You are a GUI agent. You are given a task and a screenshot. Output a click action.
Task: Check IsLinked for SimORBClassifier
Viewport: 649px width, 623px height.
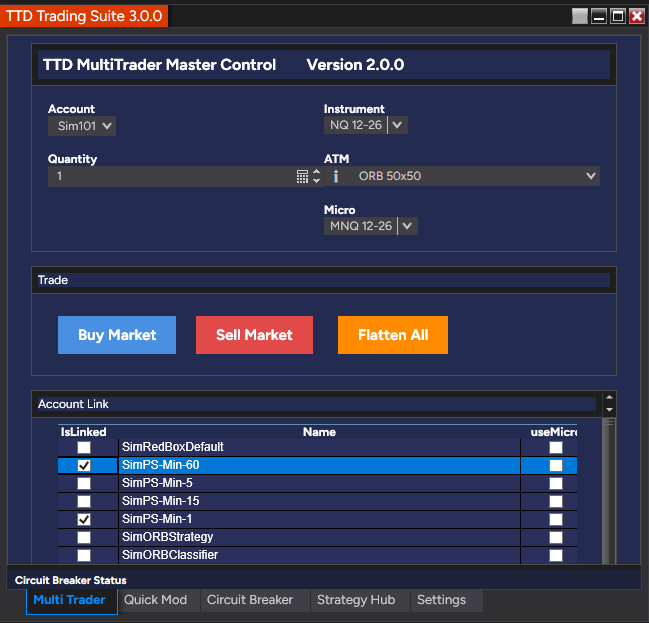point(84,555)
